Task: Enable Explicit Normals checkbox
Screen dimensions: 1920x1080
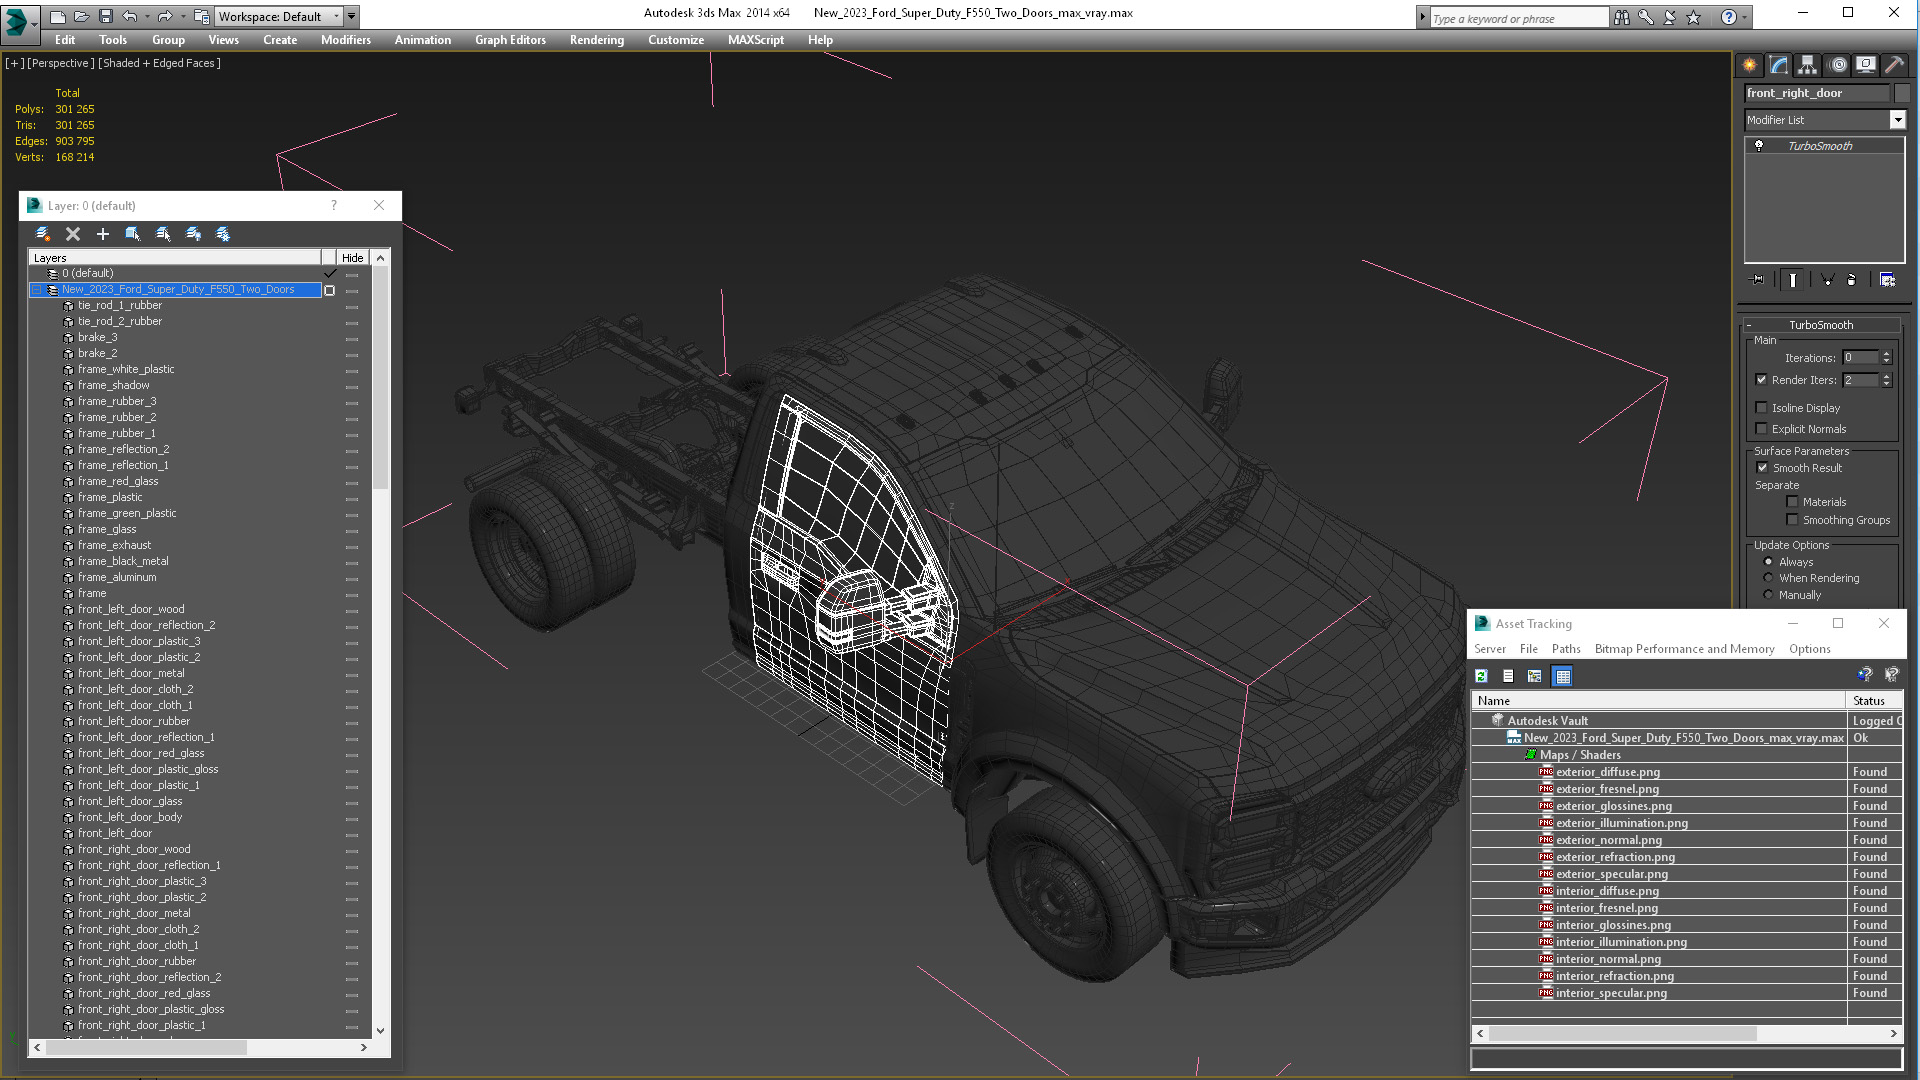Action: click(x=1762, y=429)
